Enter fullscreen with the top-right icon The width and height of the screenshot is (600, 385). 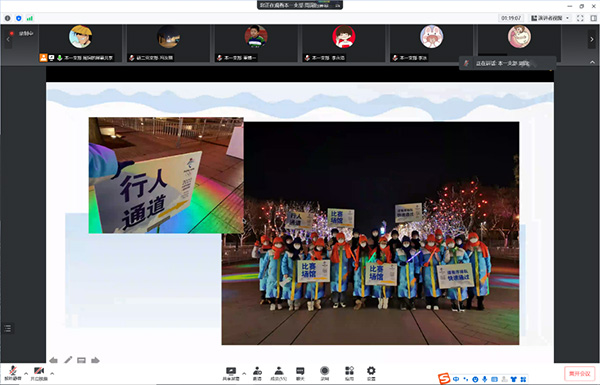(x=580, y=18)
